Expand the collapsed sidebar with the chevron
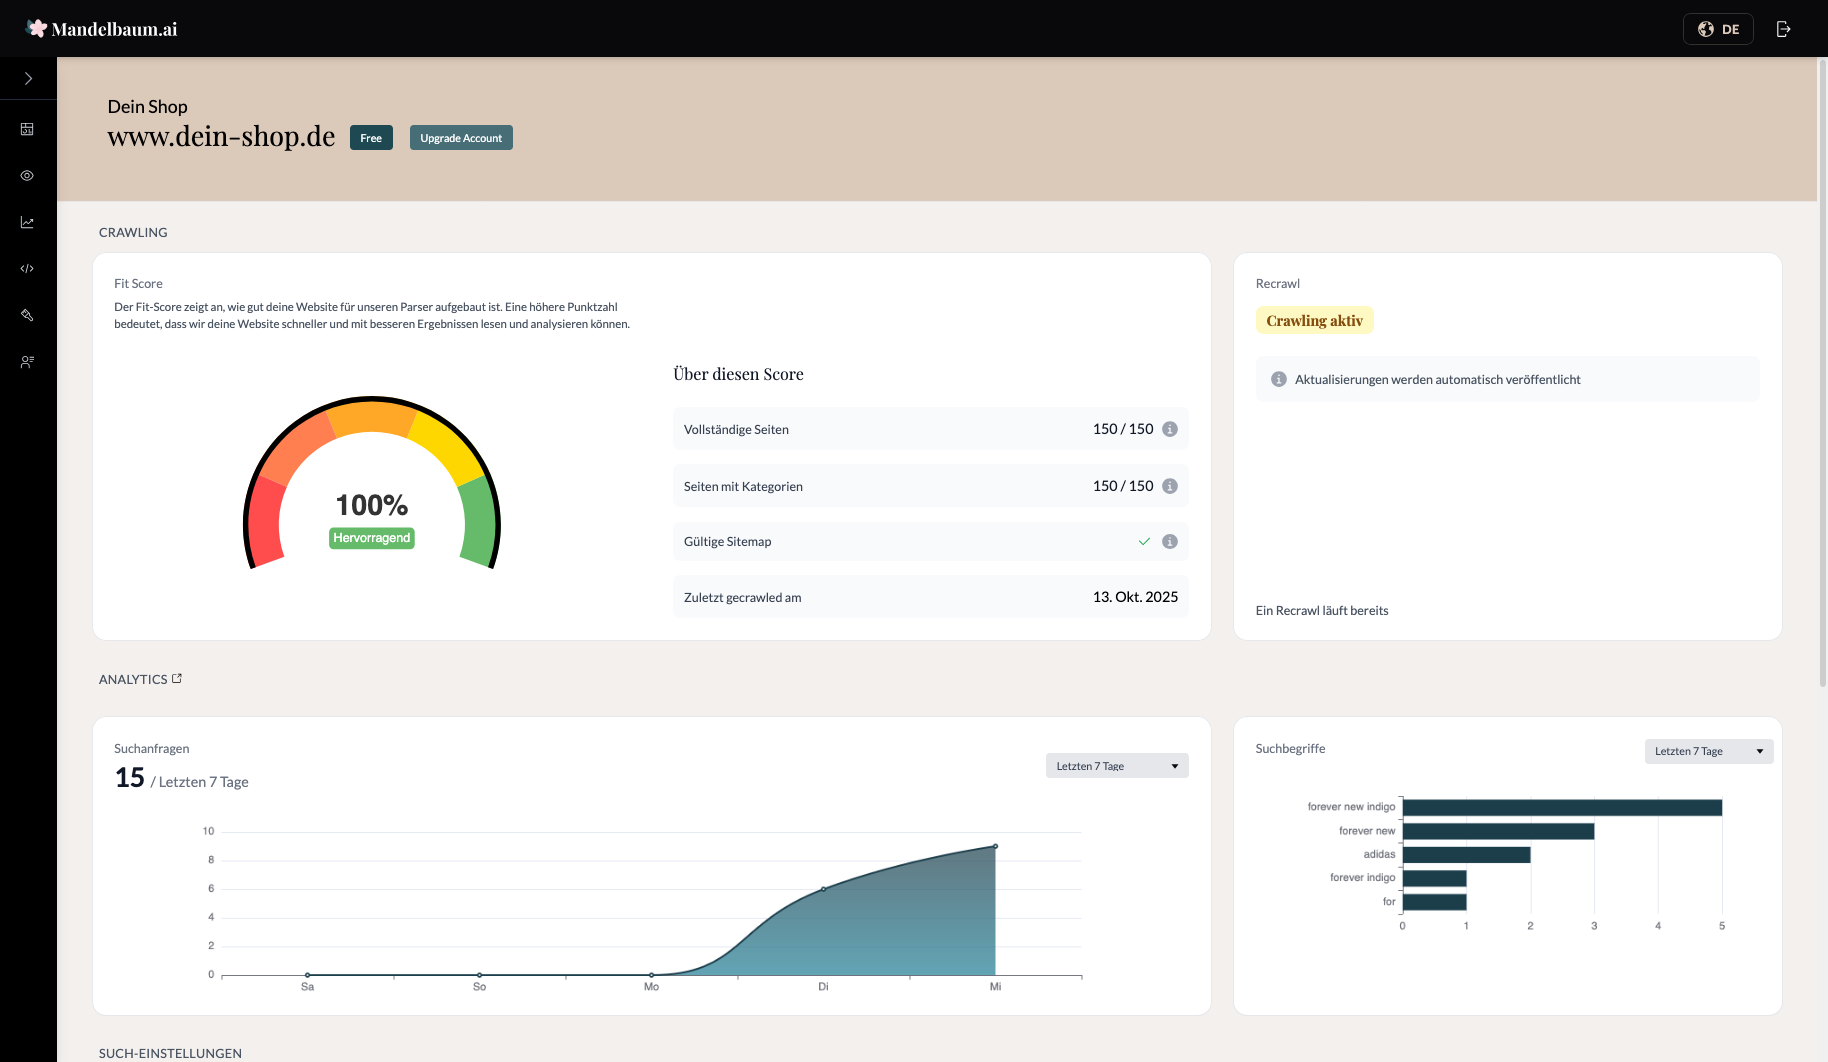Image resolution: width=1828 pixels, height=1062 pixels. (27, 77)
